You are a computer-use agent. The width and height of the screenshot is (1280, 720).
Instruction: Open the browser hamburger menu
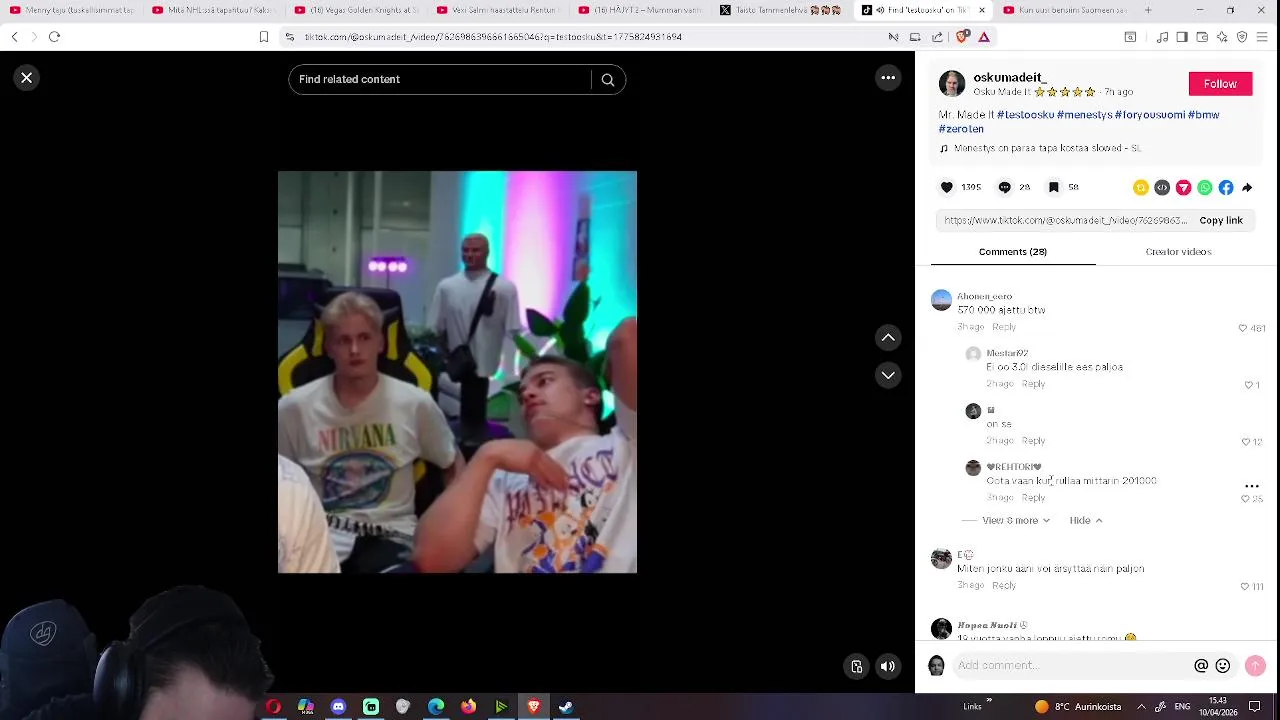point(1263,37)
